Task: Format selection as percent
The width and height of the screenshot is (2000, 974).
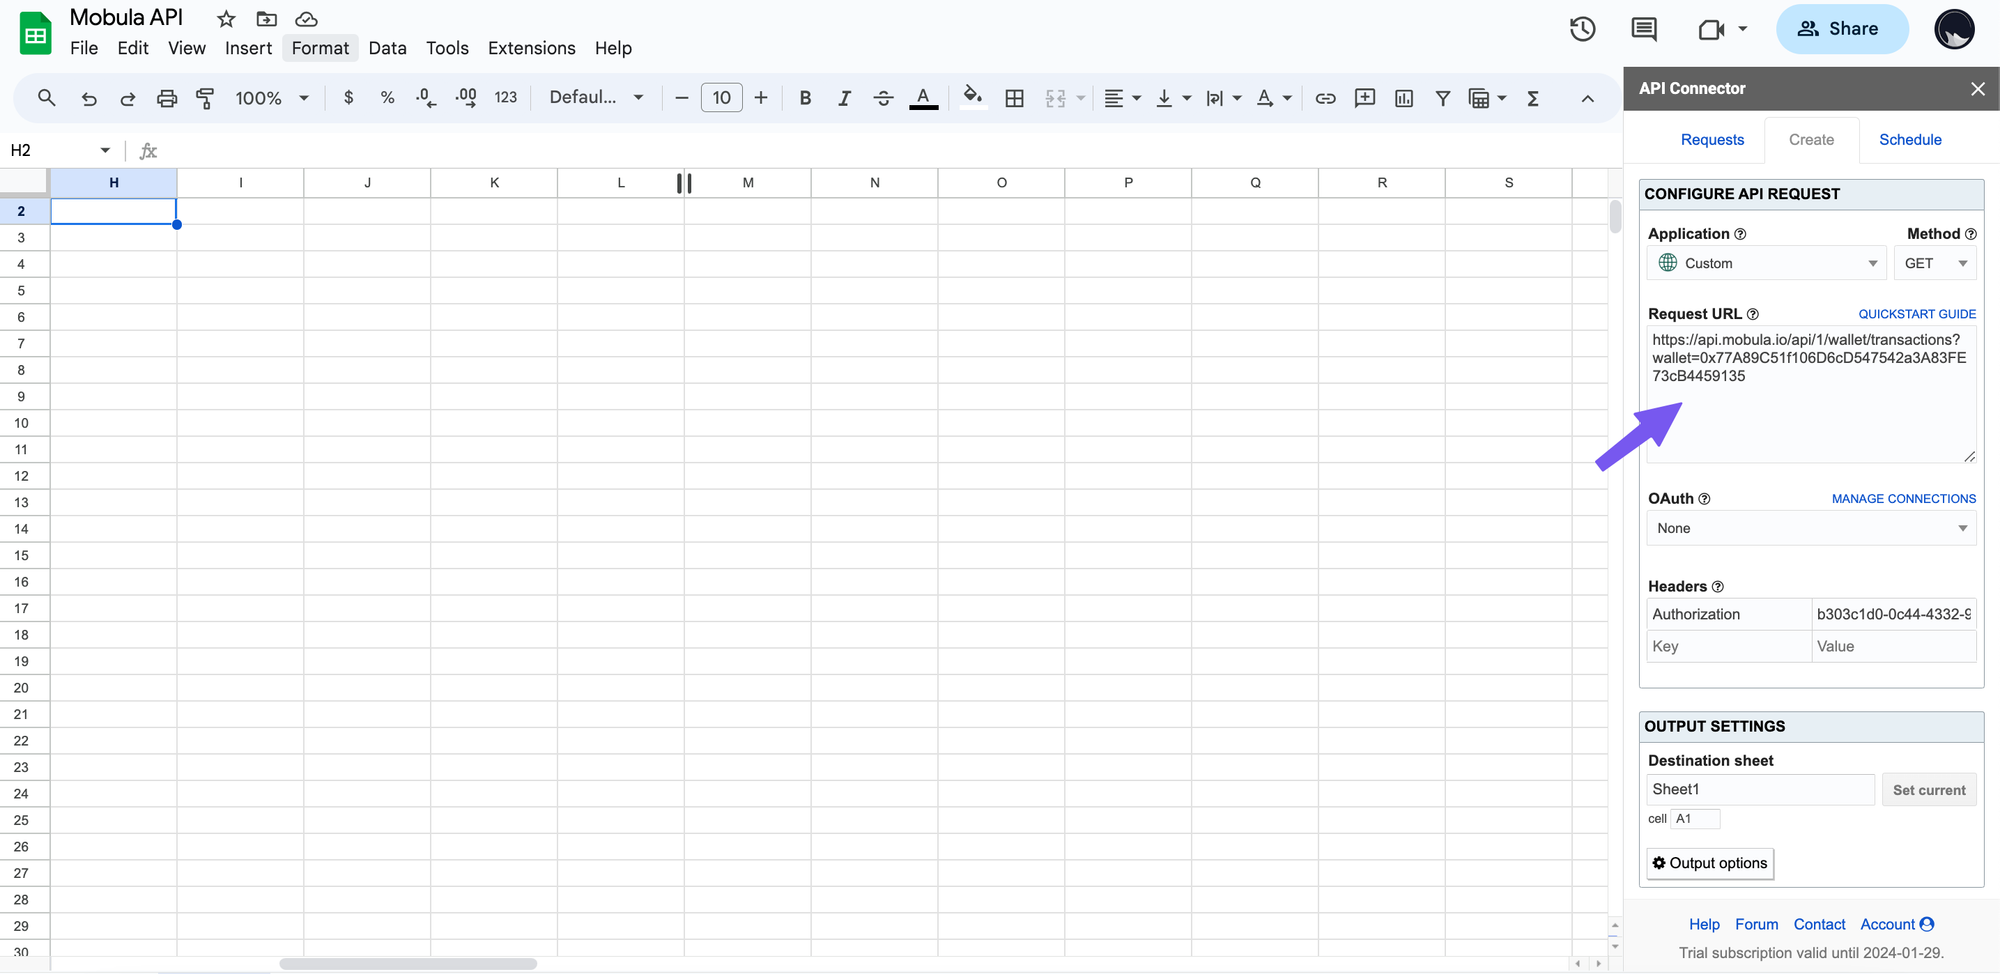Action: pyautogui.click(x=387, y=98)
